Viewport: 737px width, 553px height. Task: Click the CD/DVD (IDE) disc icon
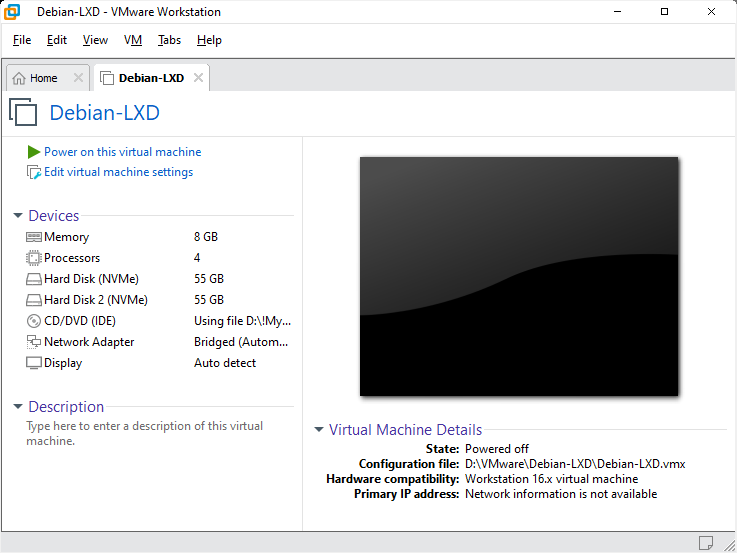click(x=34, y=321)
